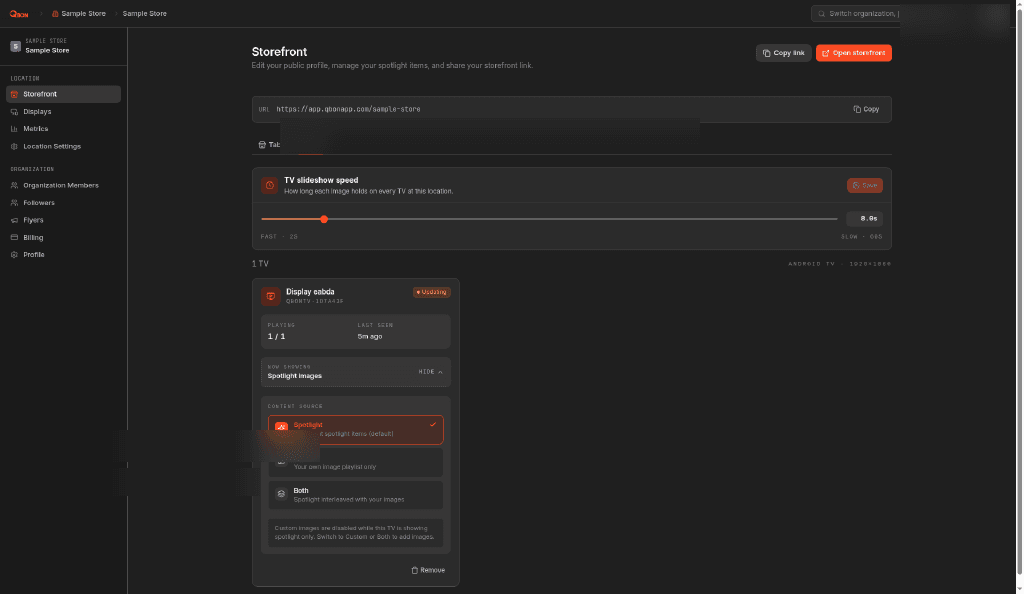Focus the Switch organization search field
This screenshot has height=594, width=1024.
(x=856, y=14)
